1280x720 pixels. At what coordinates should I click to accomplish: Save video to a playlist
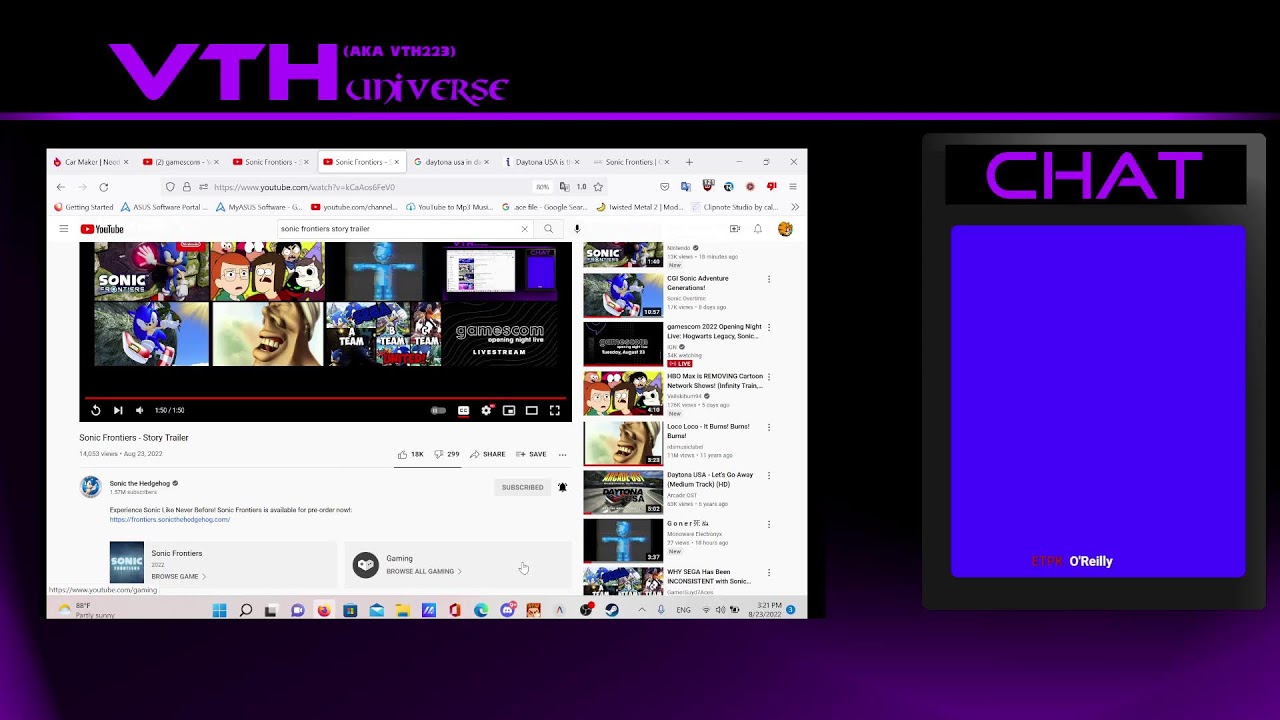pos(531,454)
